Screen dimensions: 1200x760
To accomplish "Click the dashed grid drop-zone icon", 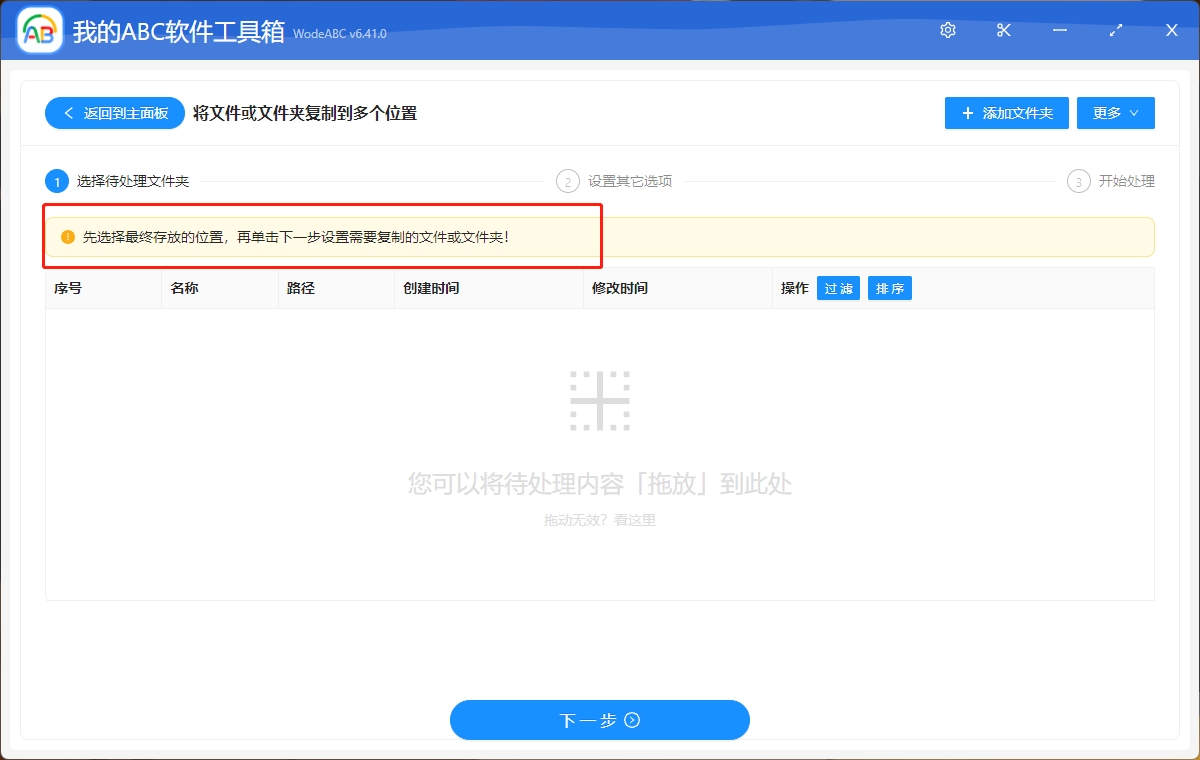I will [599, 399].
